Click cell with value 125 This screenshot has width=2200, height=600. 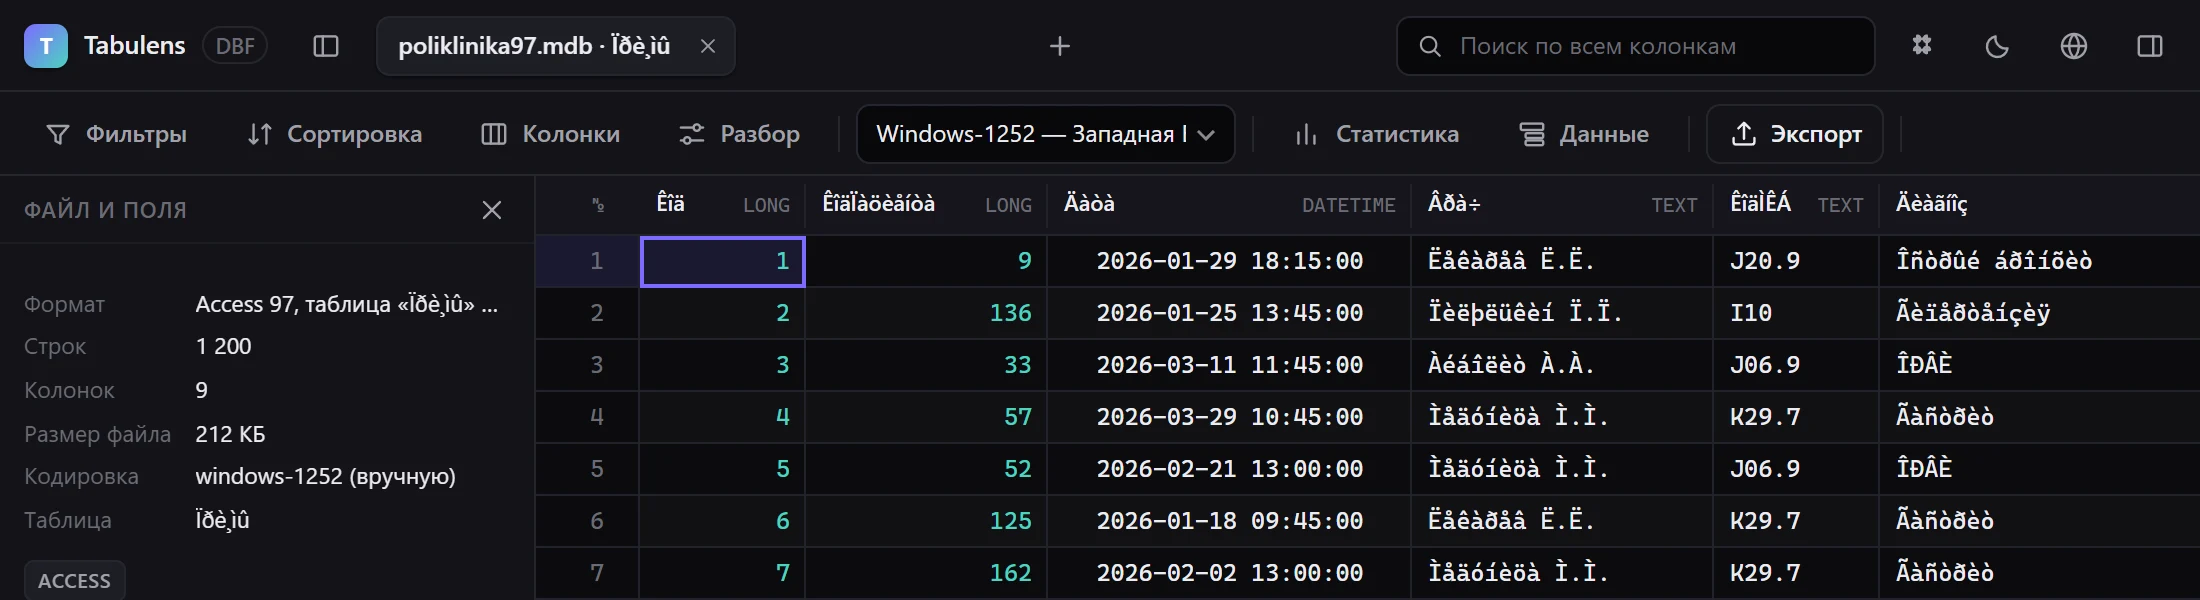pyautogui.click(x=927, y=521)
